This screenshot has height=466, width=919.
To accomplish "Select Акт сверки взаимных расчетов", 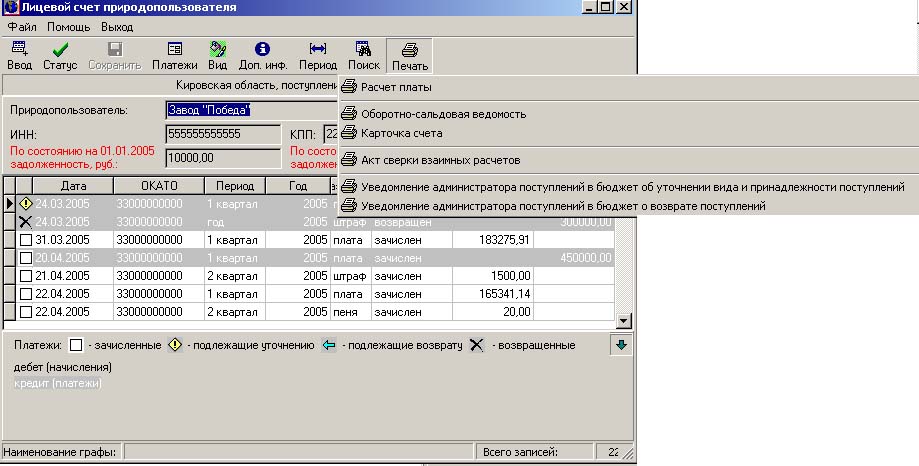I will coord(440,159).
